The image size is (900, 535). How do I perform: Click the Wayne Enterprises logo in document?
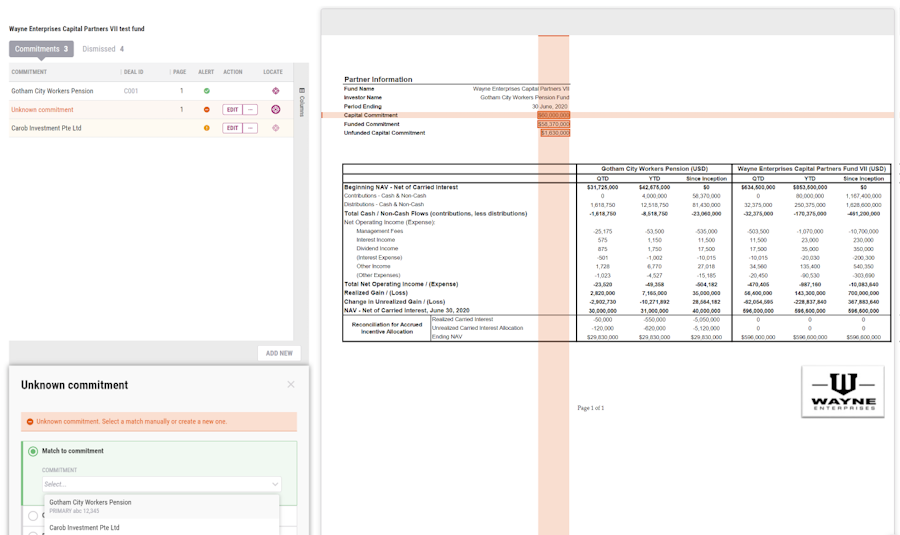843,391
